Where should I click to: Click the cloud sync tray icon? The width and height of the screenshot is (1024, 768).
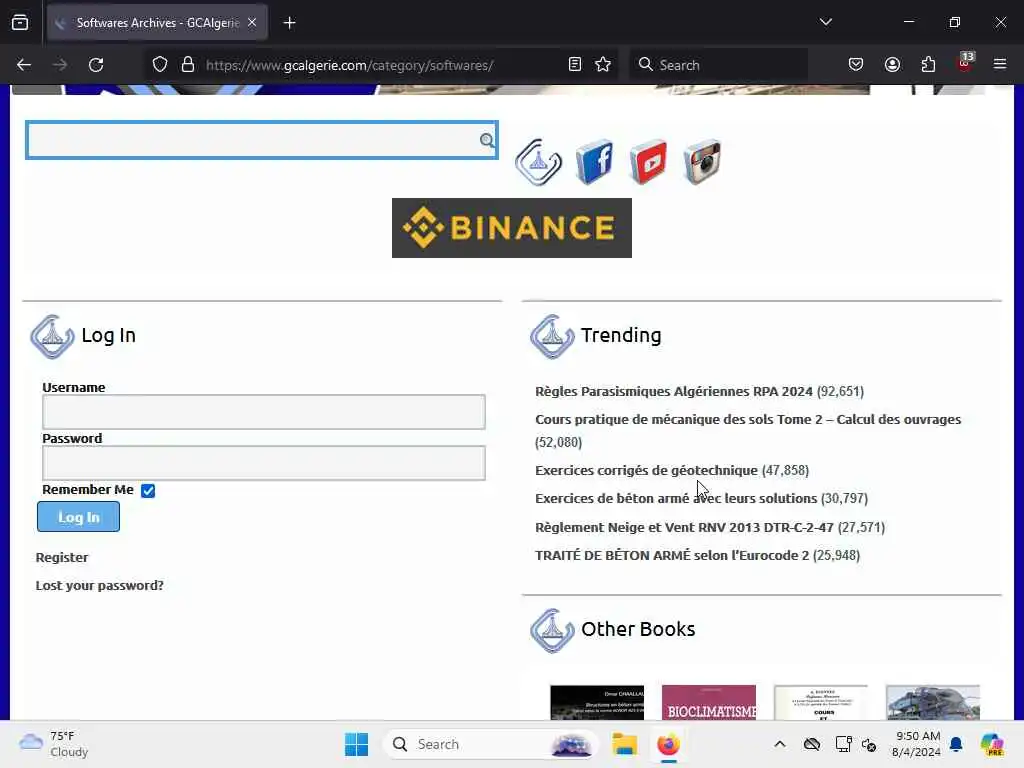[x=812, y=744]
